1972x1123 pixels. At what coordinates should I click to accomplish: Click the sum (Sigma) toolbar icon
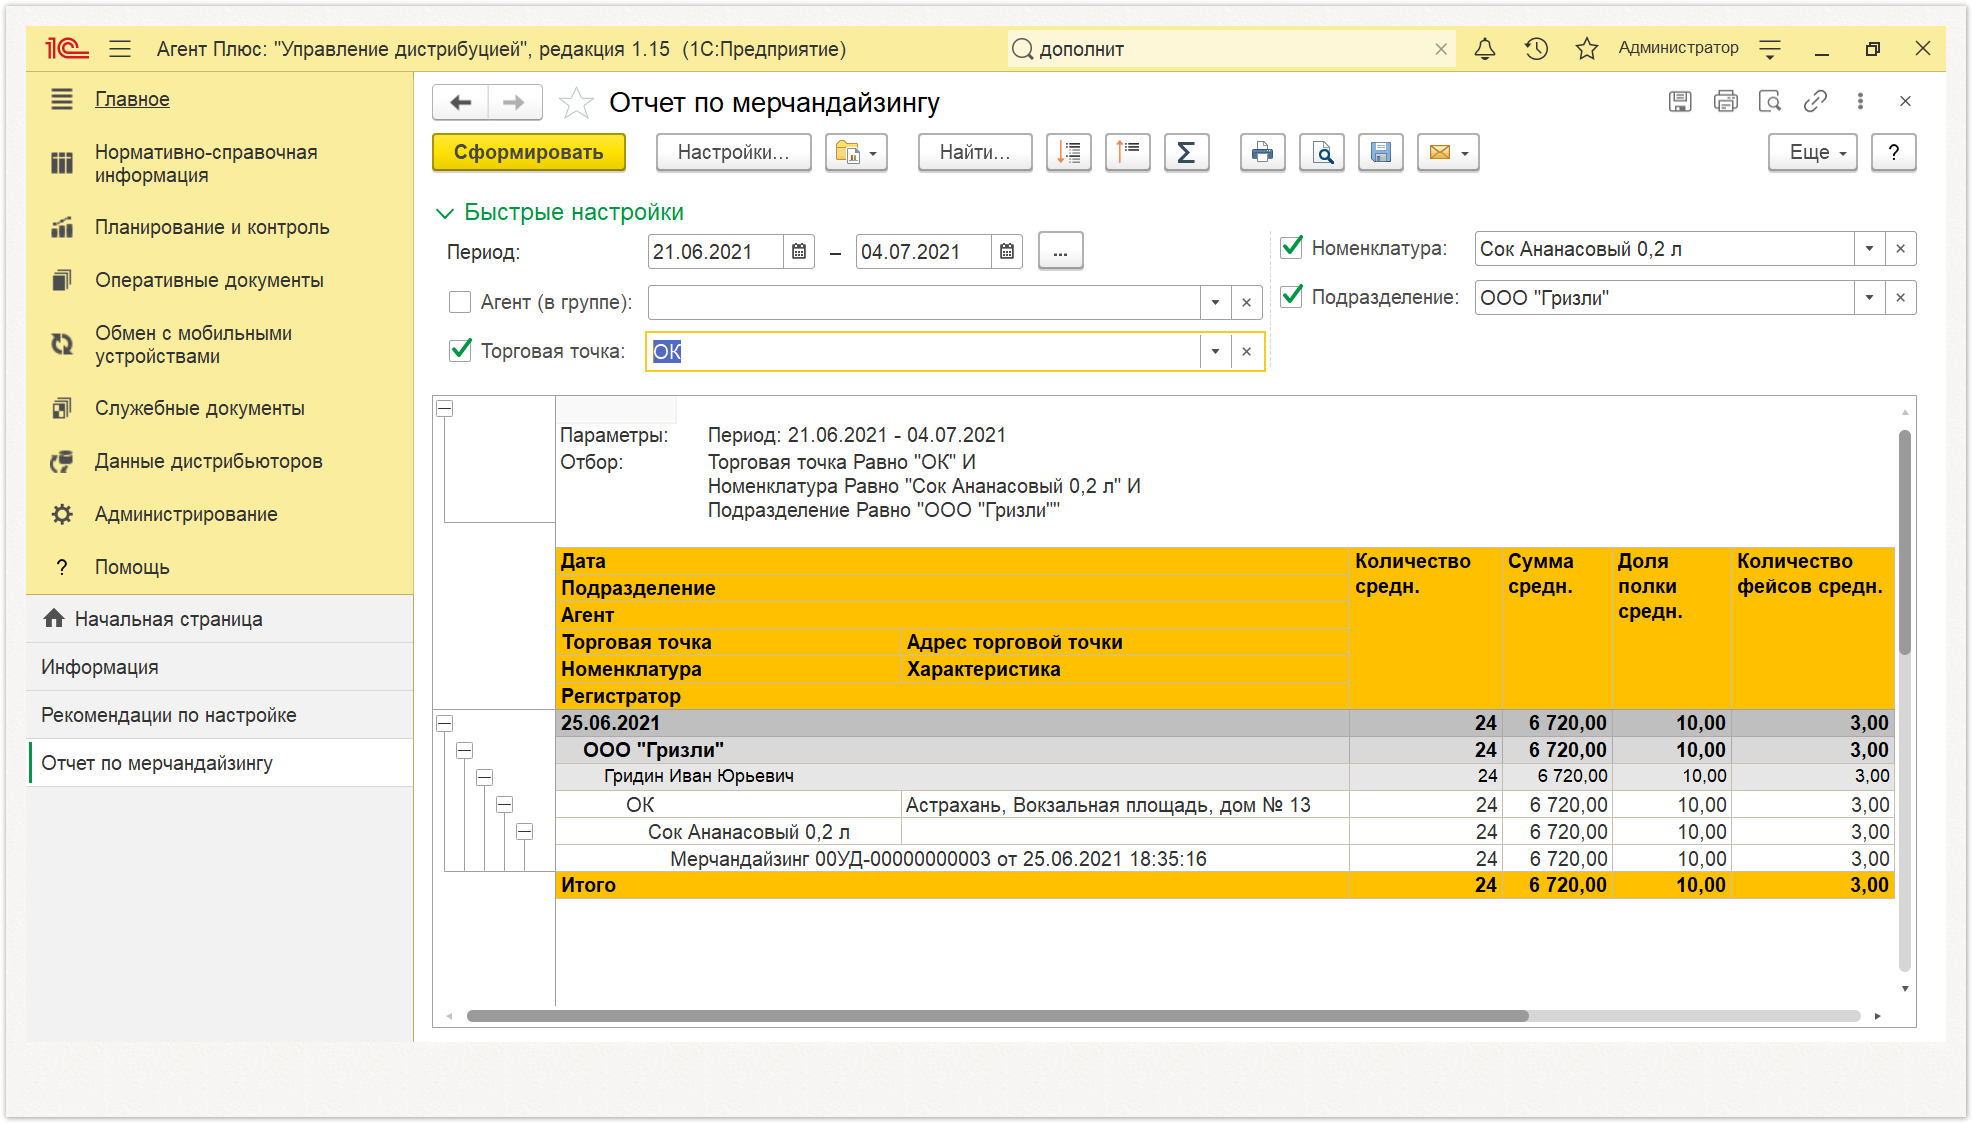click(1186, 153)
